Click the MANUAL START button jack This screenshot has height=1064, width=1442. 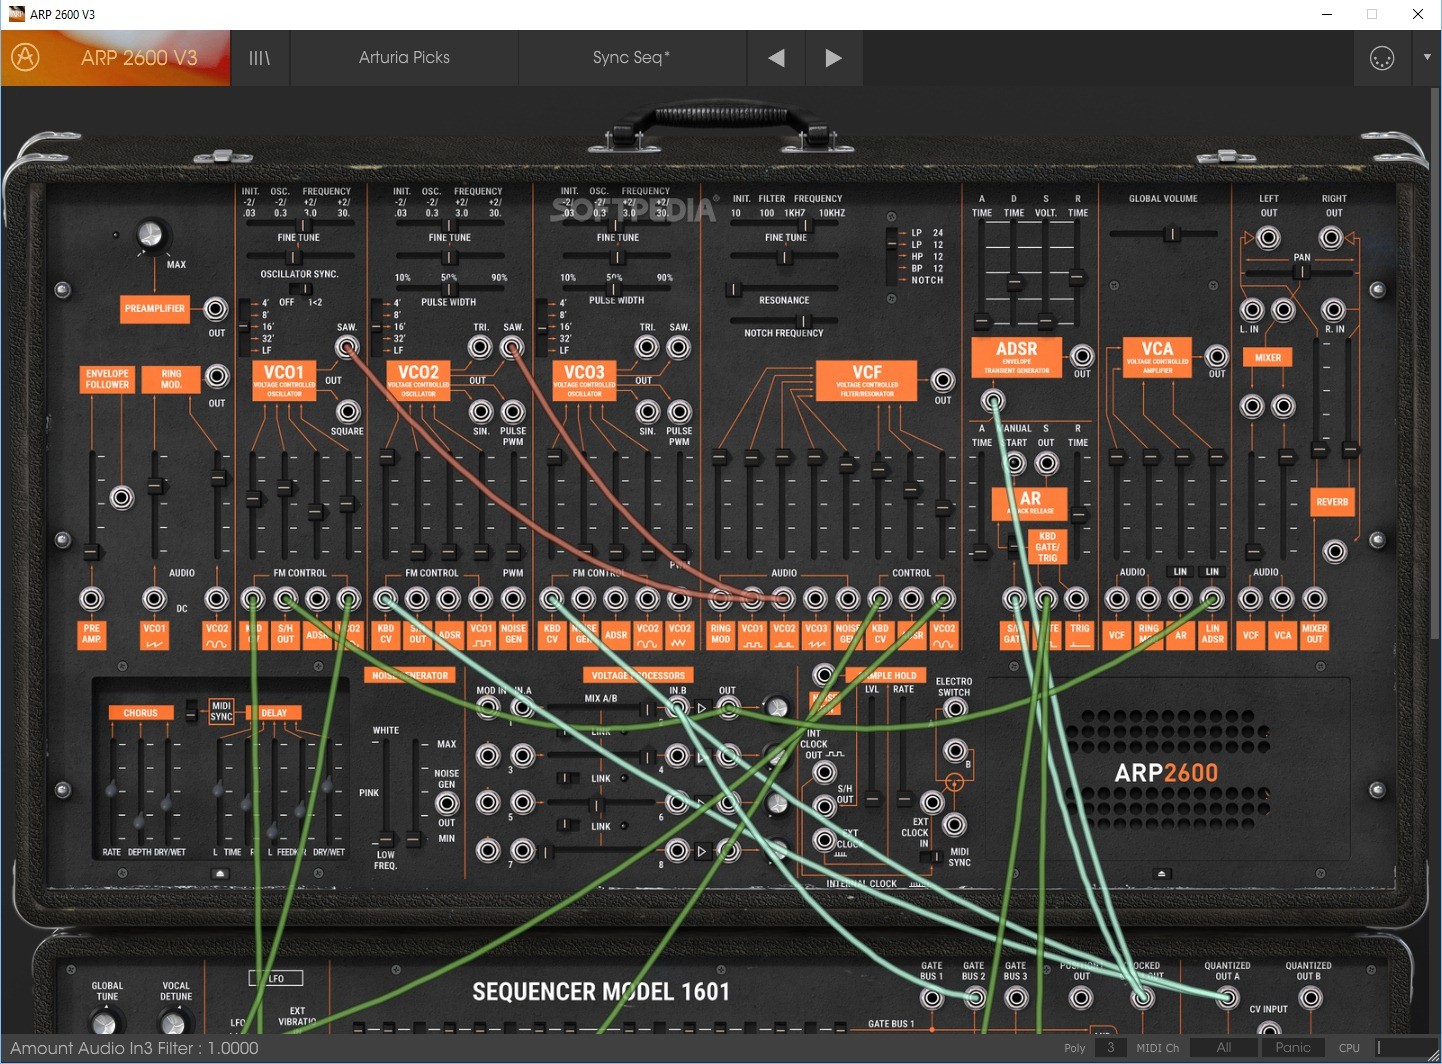click(1014, 464)
